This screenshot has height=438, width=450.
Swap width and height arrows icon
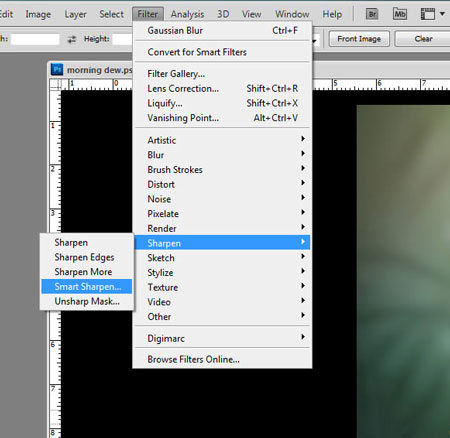72,39
